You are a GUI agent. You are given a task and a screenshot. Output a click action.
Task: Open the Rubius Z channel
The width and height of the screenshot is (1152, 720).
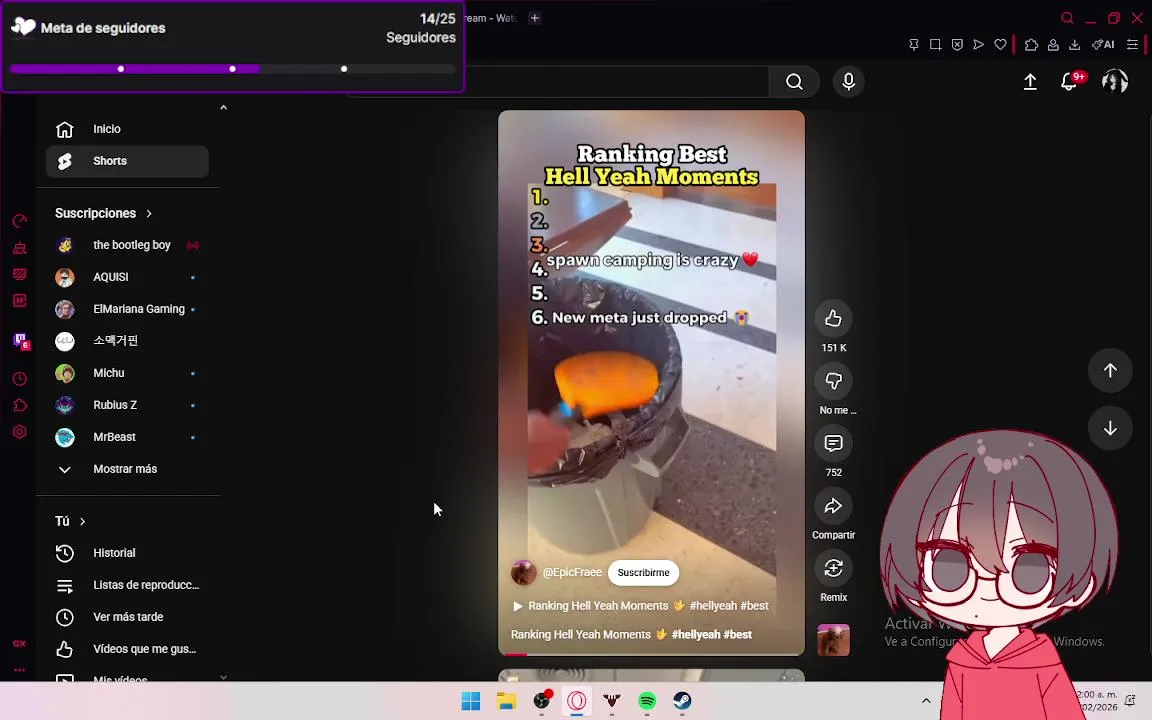[127, 405]
